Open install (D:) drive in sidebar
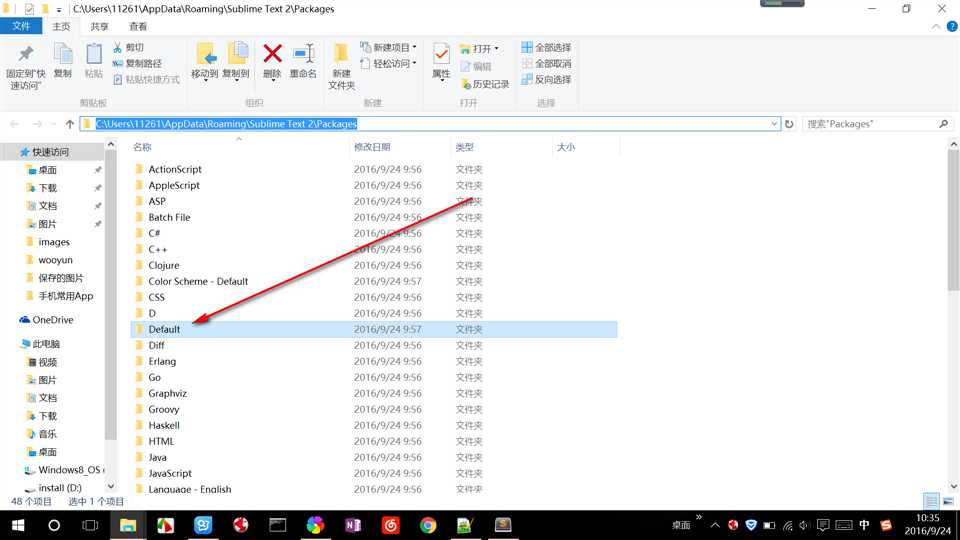Image resolution: width=960 pixels, height=540 pixels. click(53, 488)
